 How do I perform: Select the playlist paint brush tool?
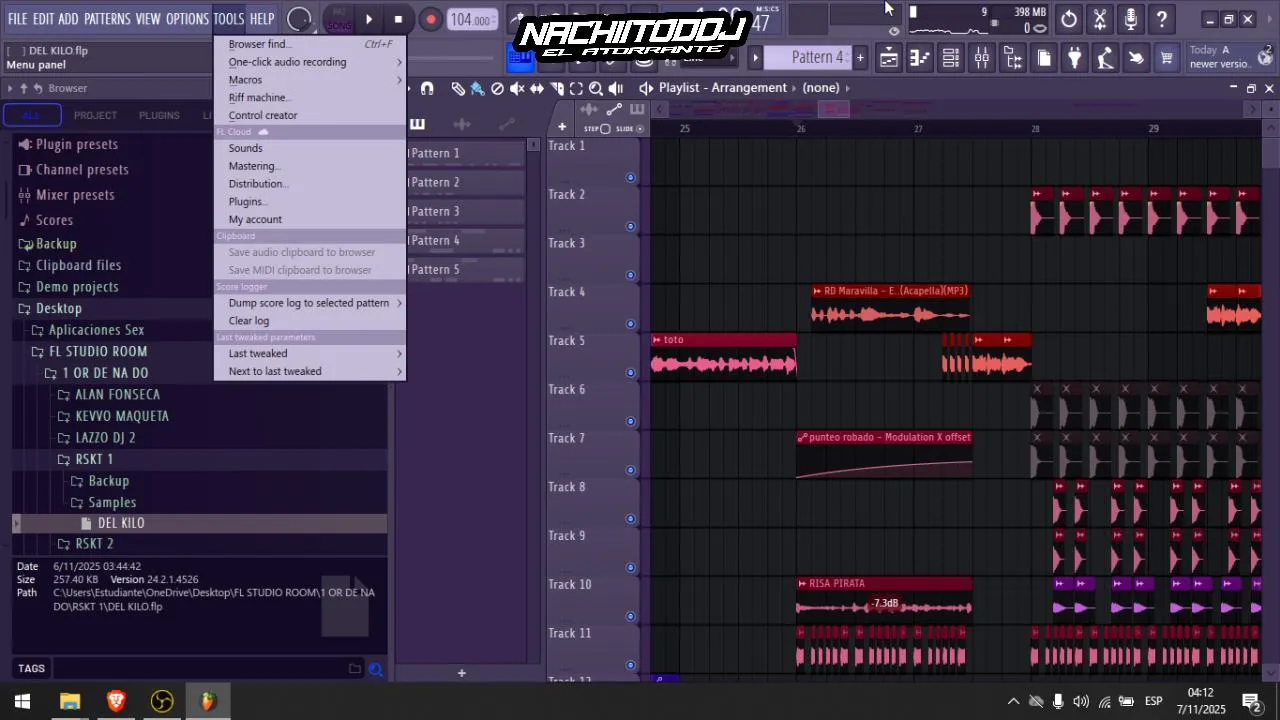click(477, 89)
